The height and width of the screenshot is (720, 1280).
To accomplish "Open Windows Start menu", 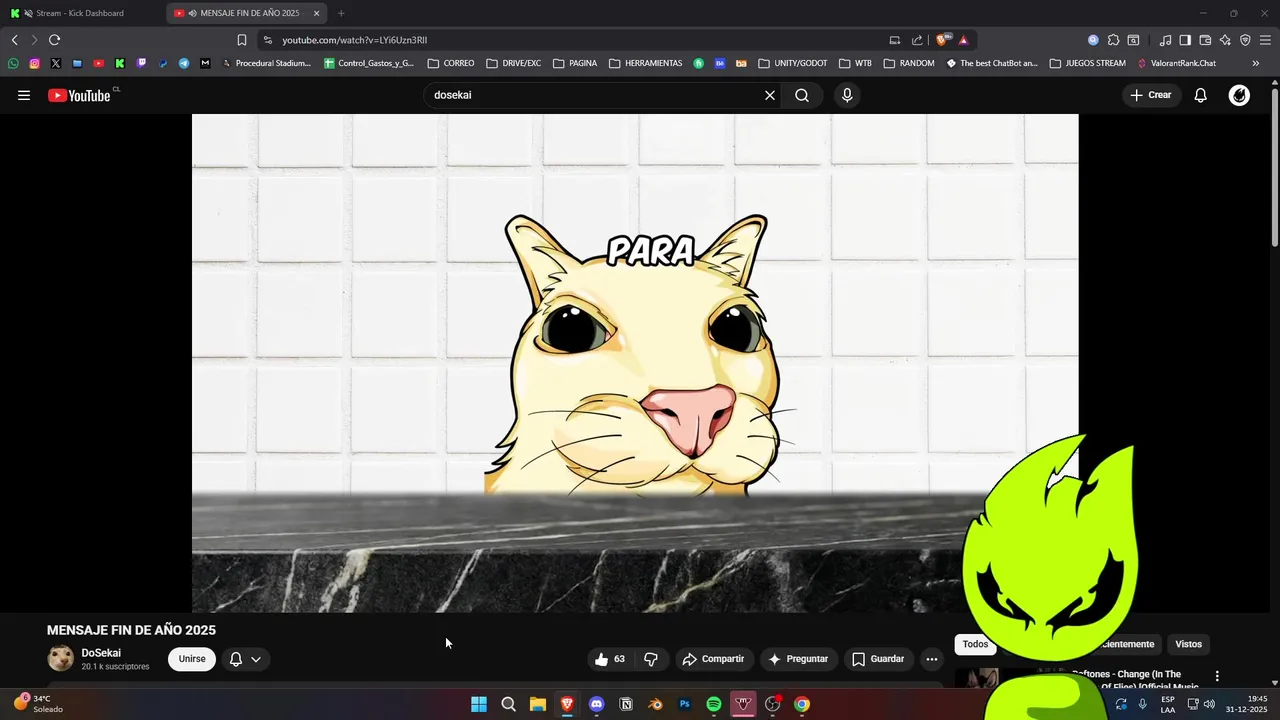I will click(479, 704).
